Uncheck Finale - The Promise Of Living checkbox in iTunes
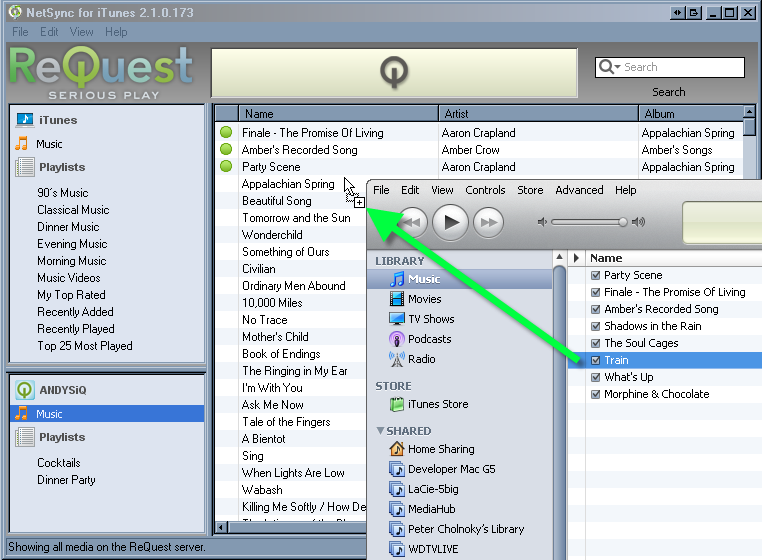Screen dimensions: 762x560 pos(595,292)
